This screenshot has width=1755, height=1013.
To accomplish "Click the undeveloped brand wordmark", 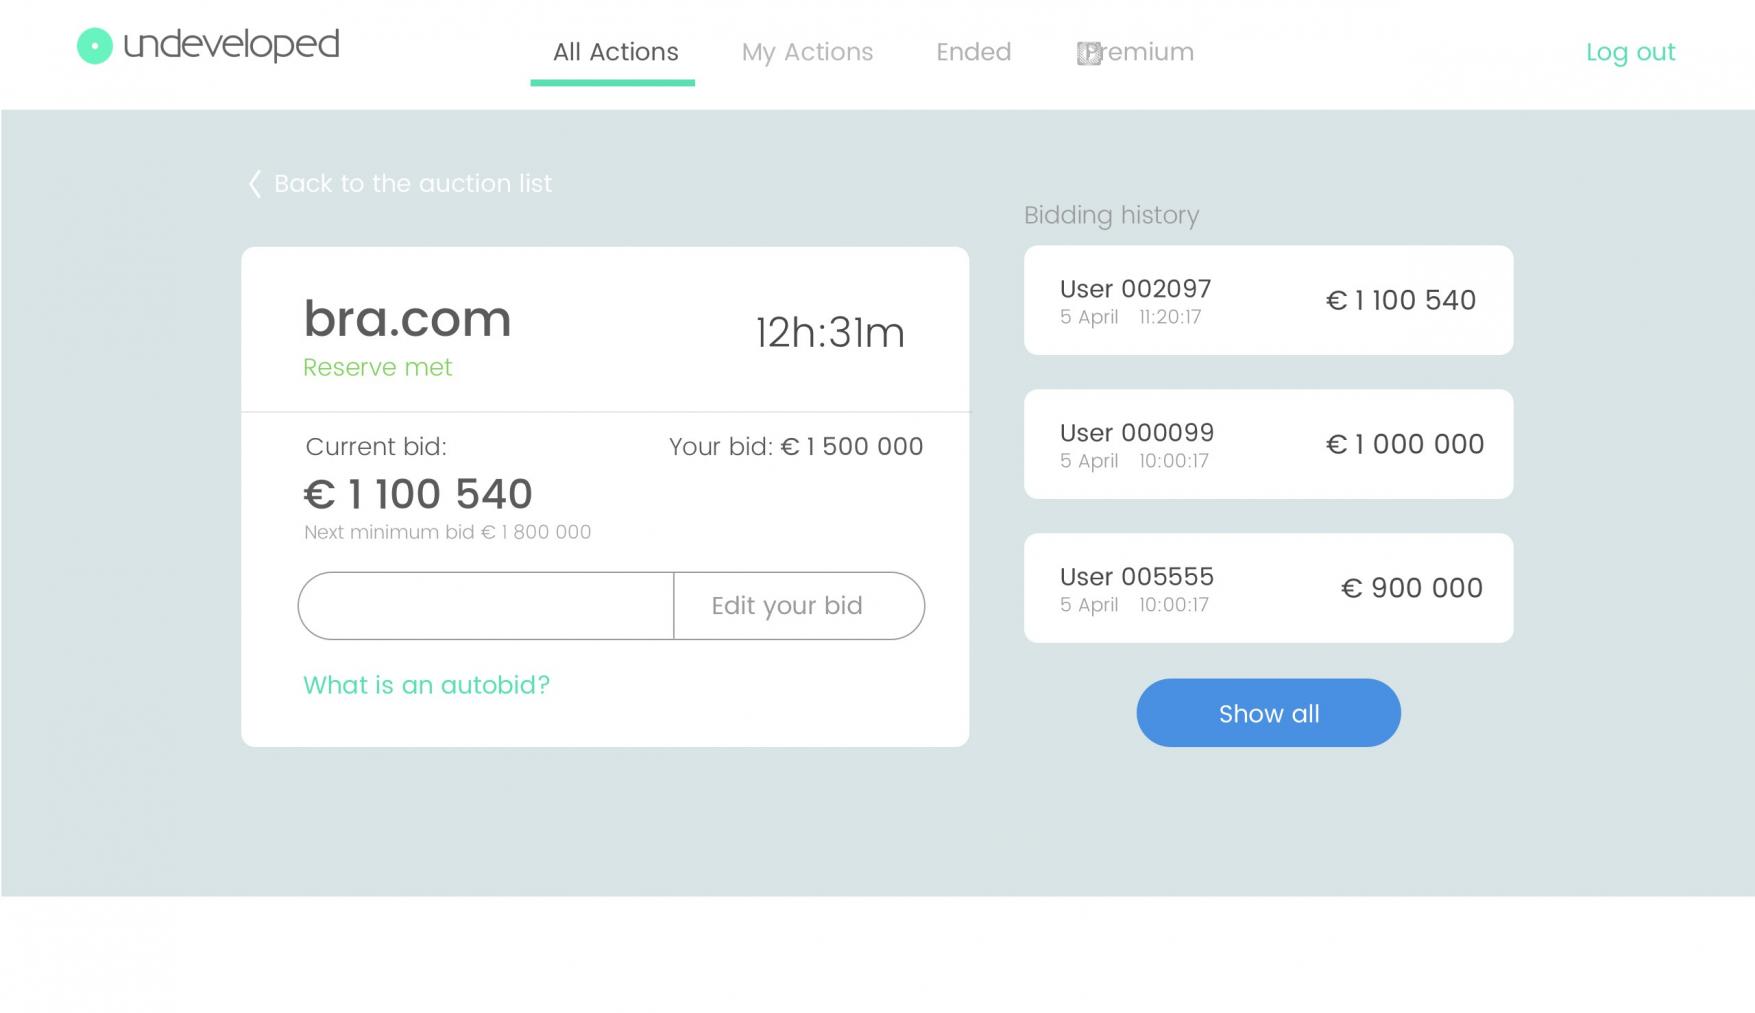I will pos(231,44).
